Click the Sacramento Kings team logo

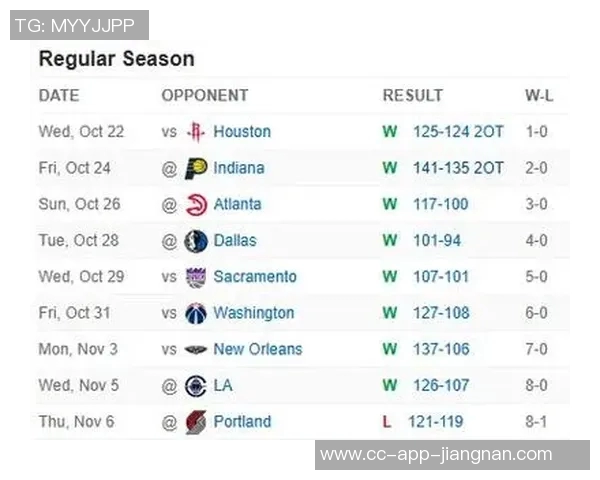[196, 277]
